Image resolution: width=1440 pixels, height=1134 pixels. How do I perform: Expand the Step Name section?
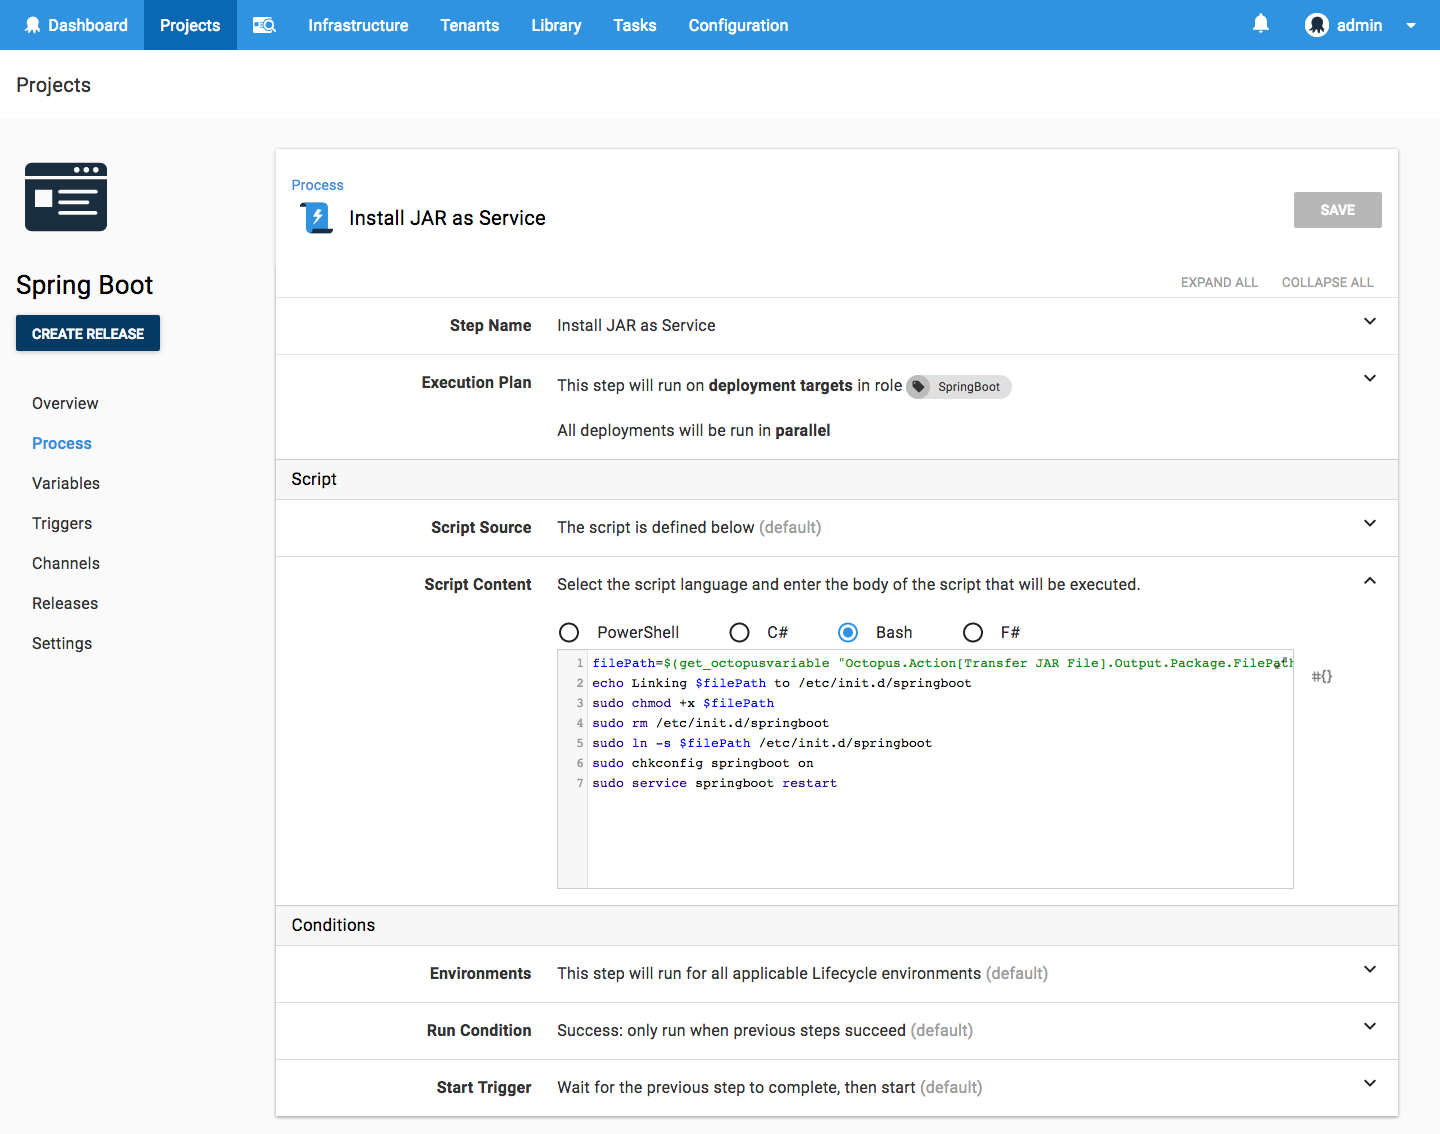click(x=1370, y=322)
